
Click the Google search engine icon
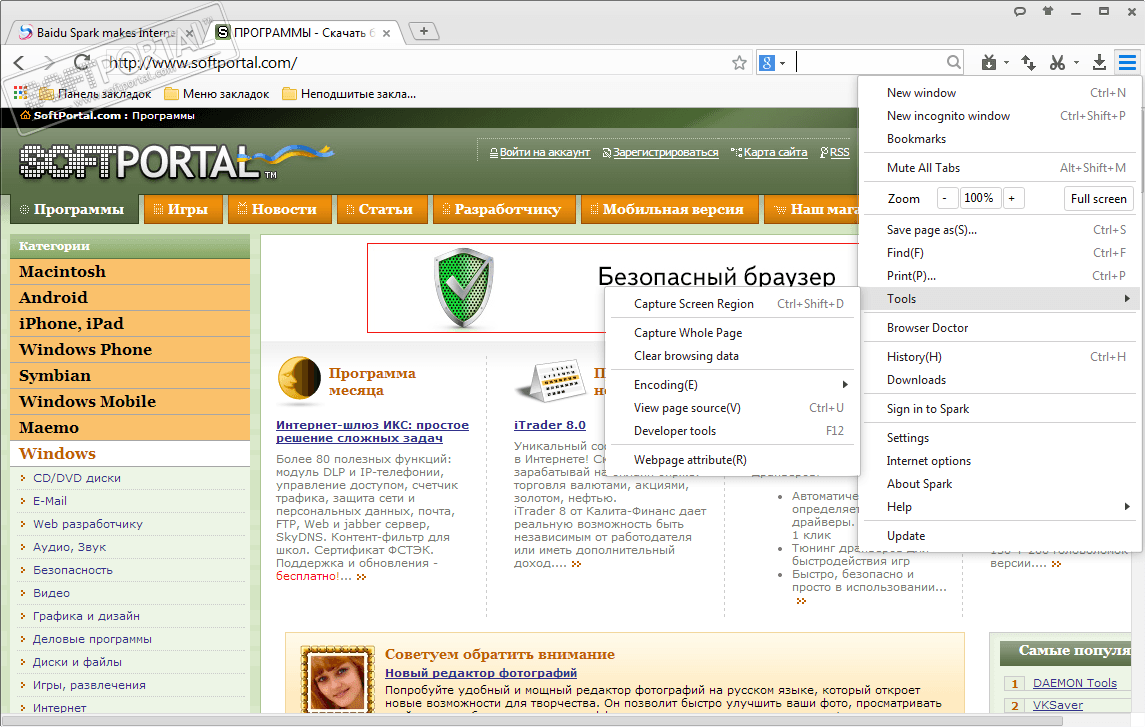pos(766,63)
